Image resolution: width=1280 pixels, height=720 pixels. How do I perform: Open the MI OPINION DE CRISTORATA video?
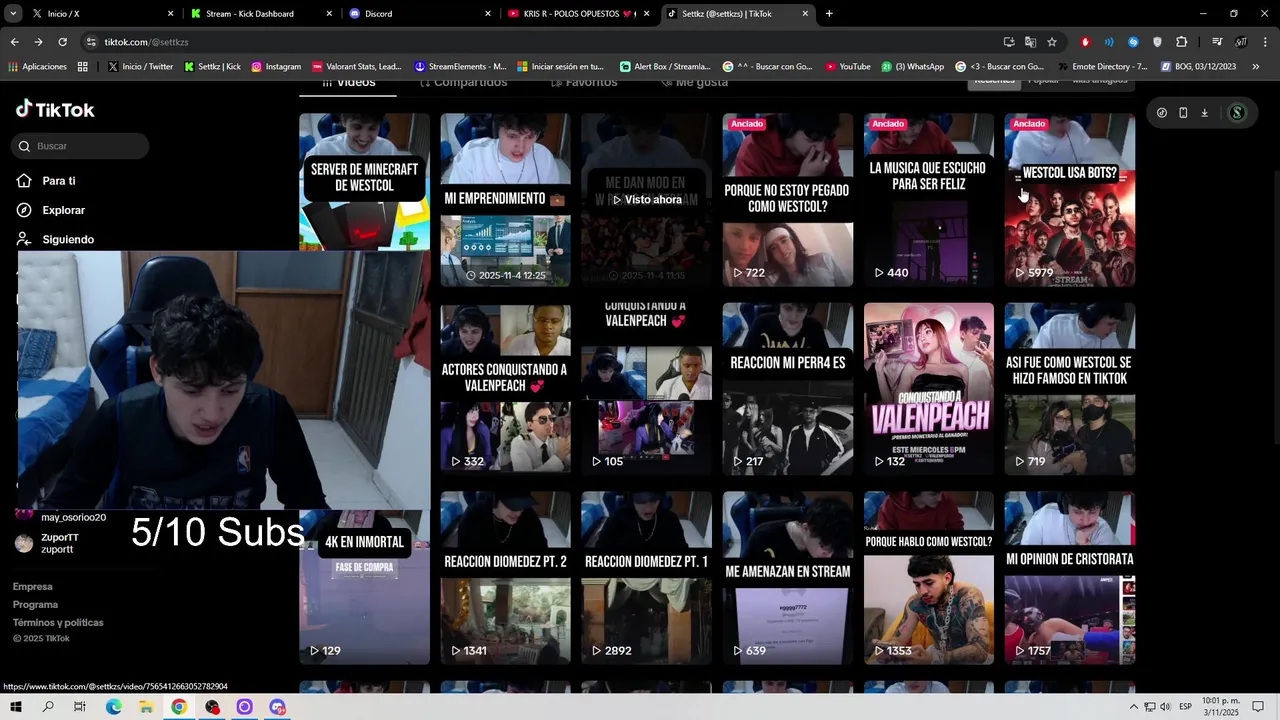pyautogui.click(x=1070, y=578)
